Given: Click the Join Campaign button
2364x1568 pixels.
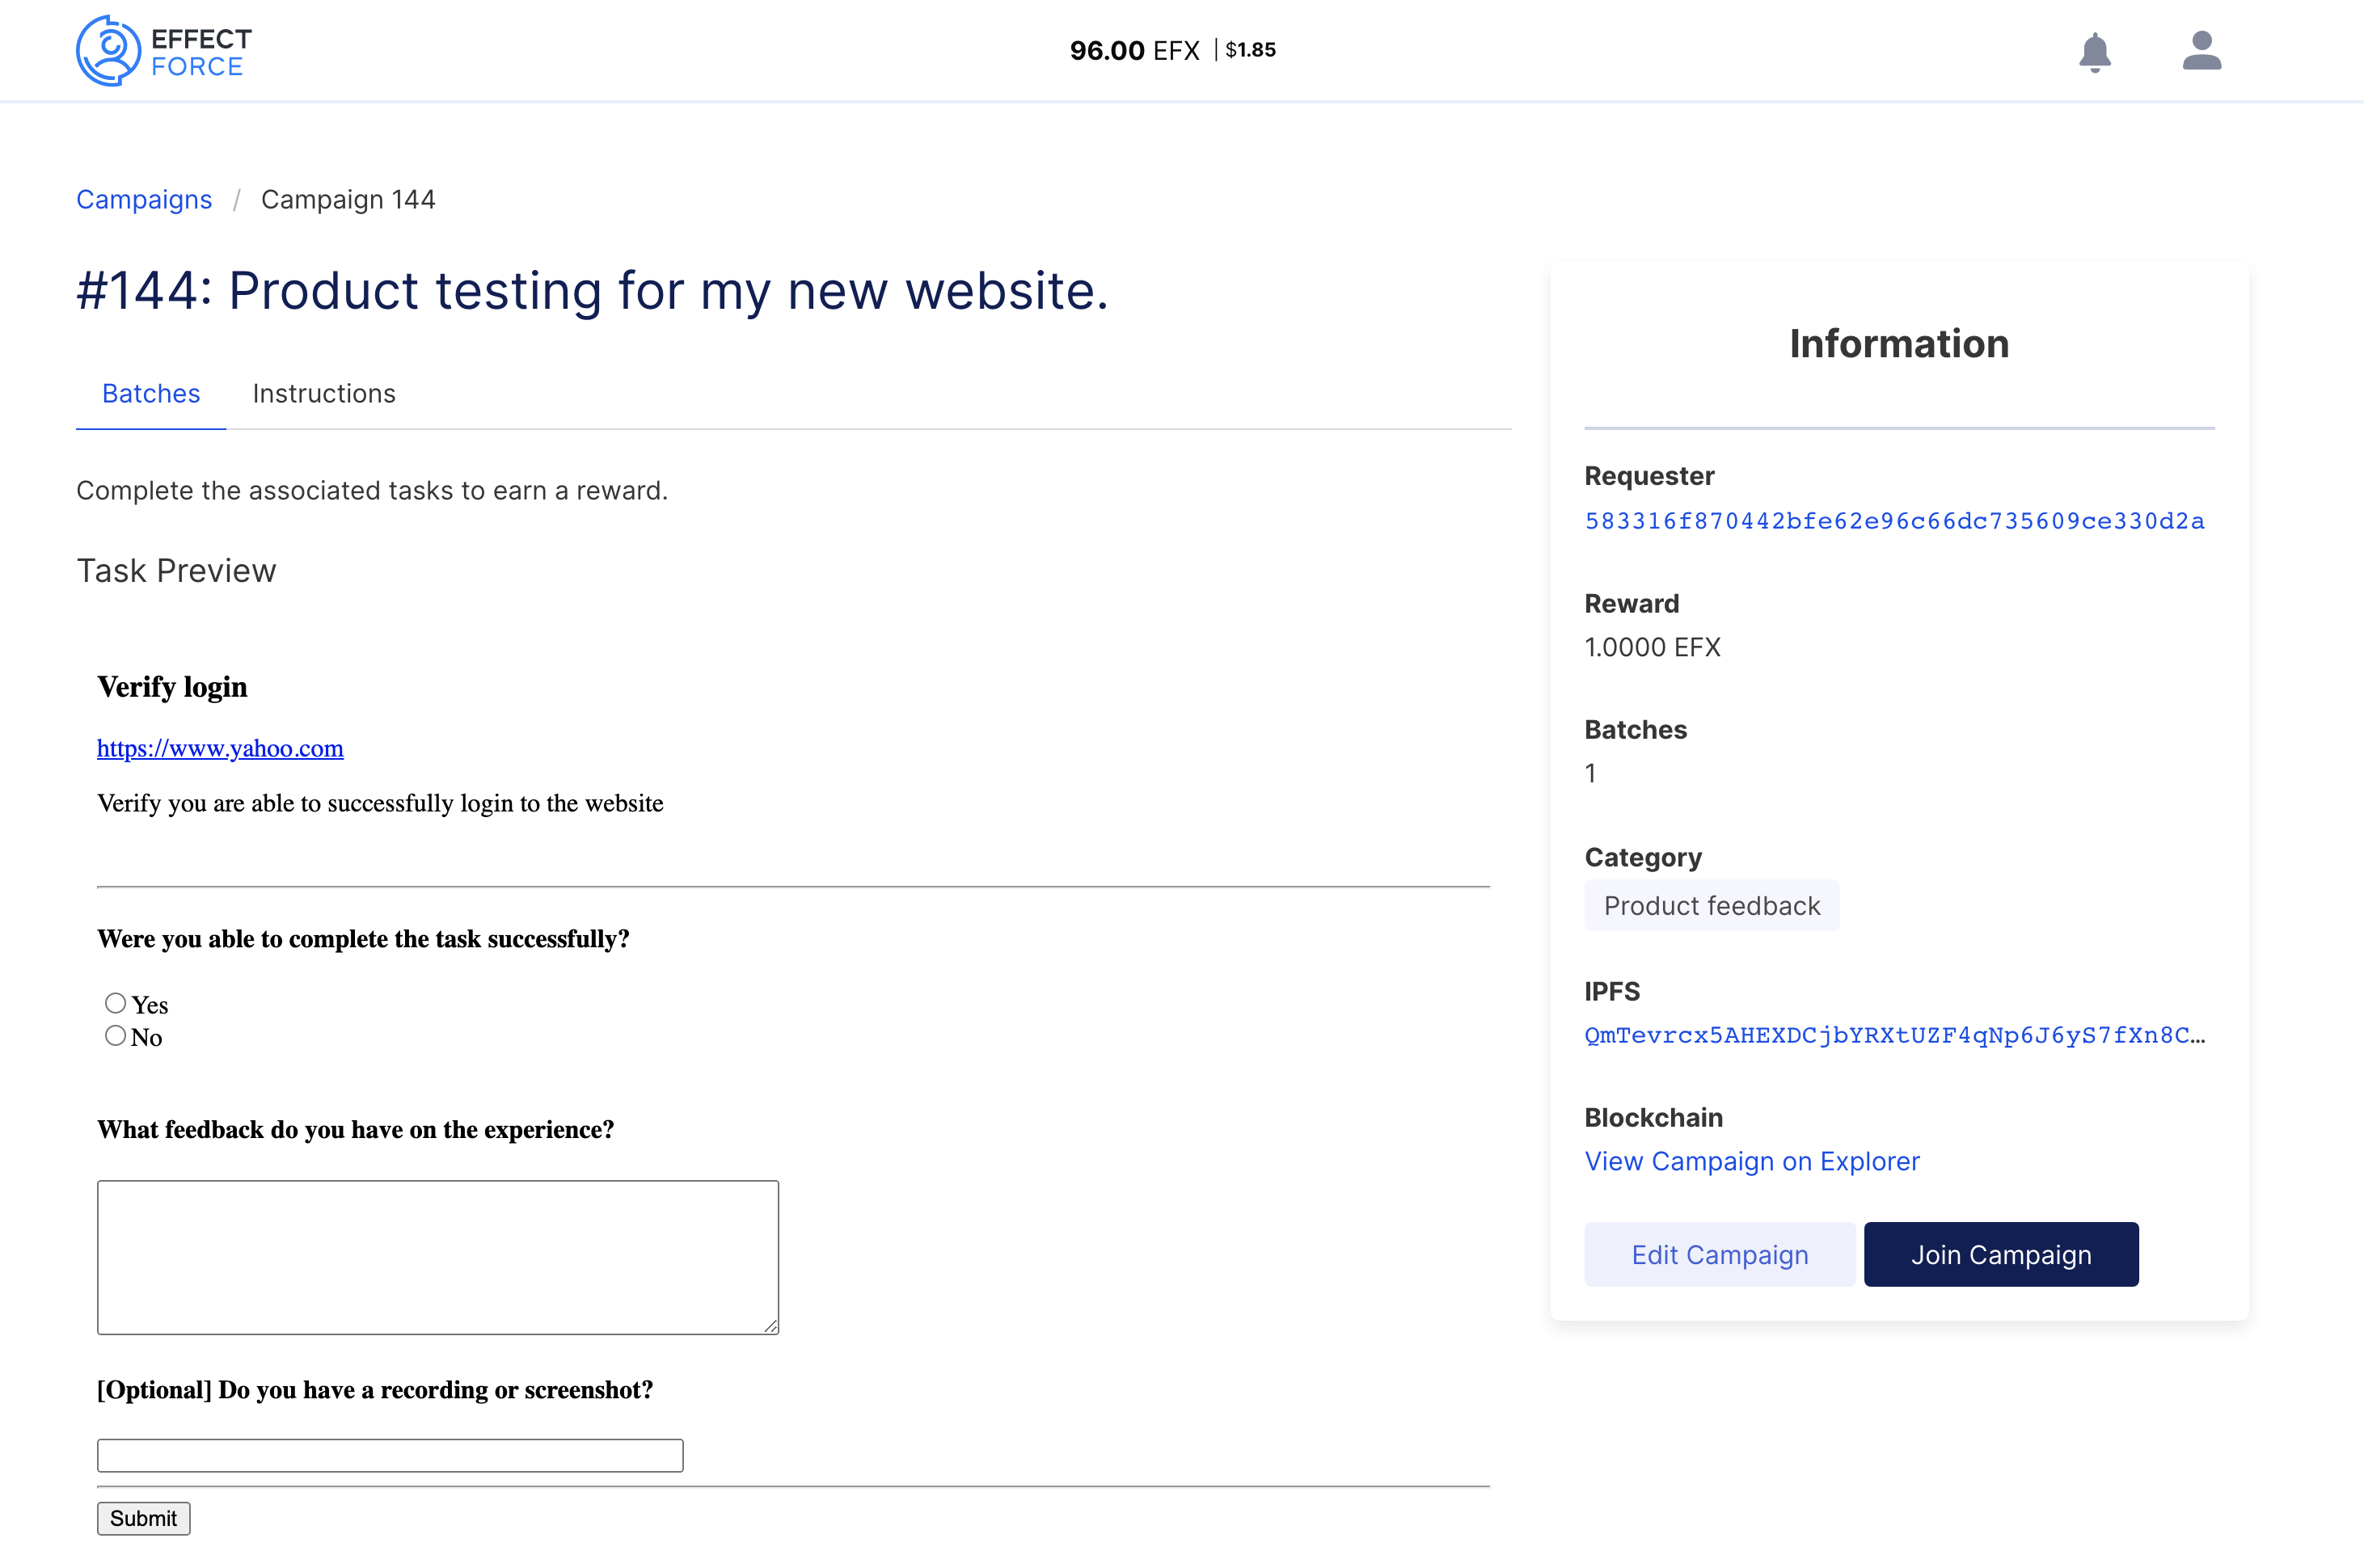Looking at the screenshot, I should 2000,1254.
